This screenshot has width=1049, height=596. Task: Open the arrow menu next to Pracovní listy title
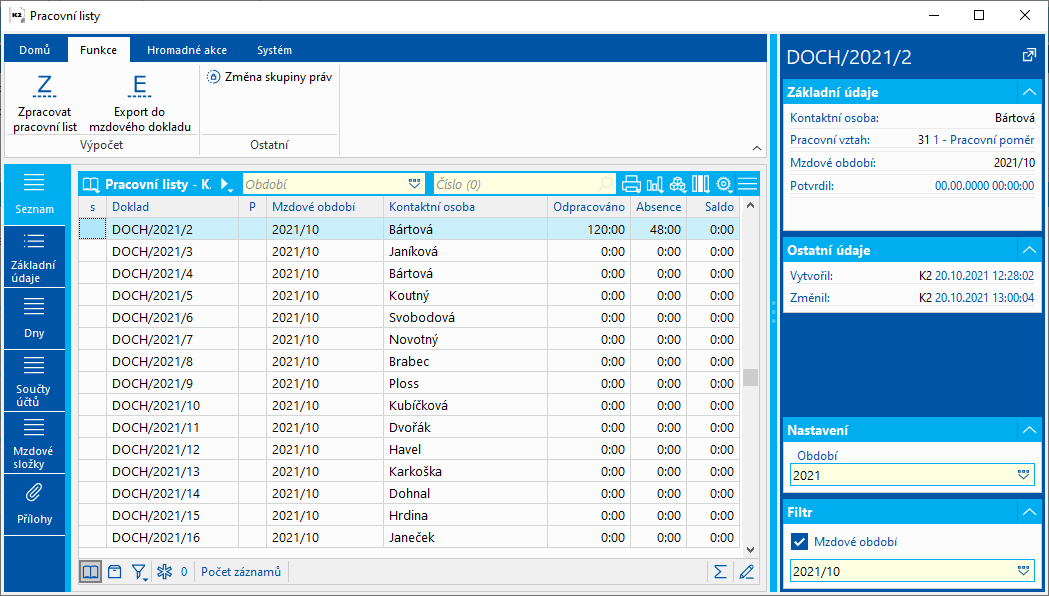[x=225, y=184]
